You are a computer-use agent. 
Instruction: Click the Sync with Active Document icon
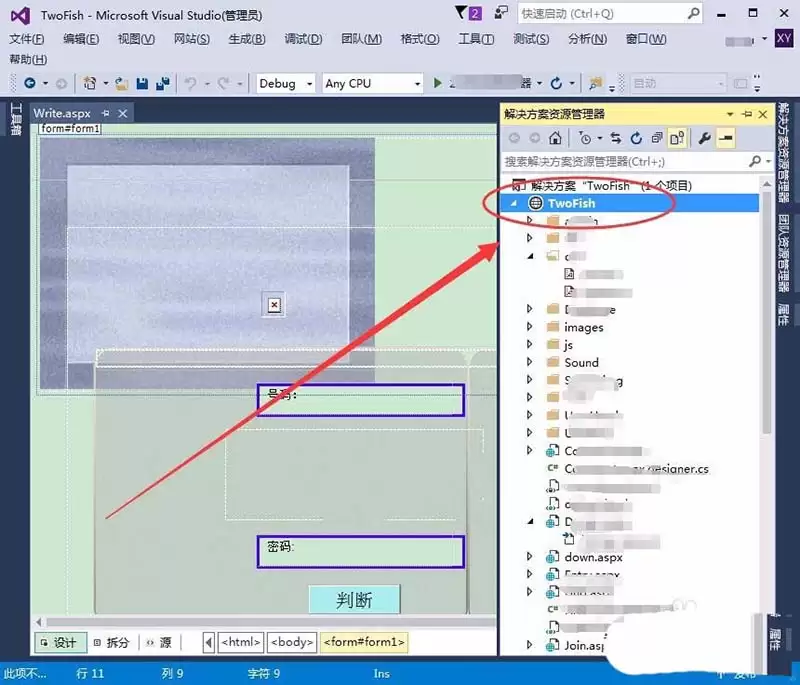[615, 138]
